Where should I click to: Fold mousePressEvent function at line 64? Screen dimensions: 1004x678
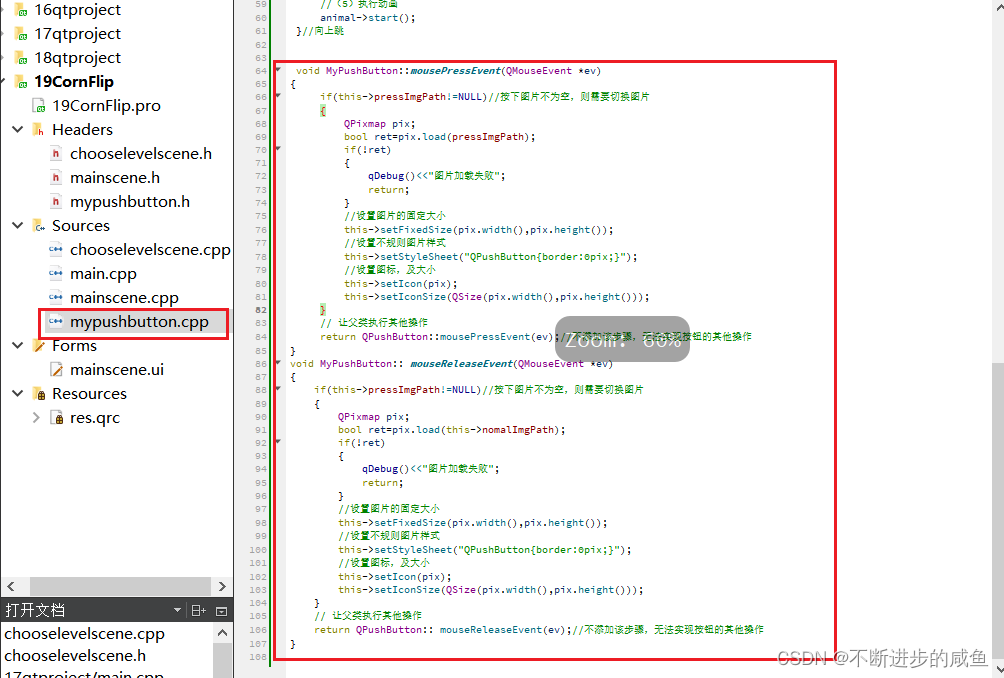click(278, 69)
